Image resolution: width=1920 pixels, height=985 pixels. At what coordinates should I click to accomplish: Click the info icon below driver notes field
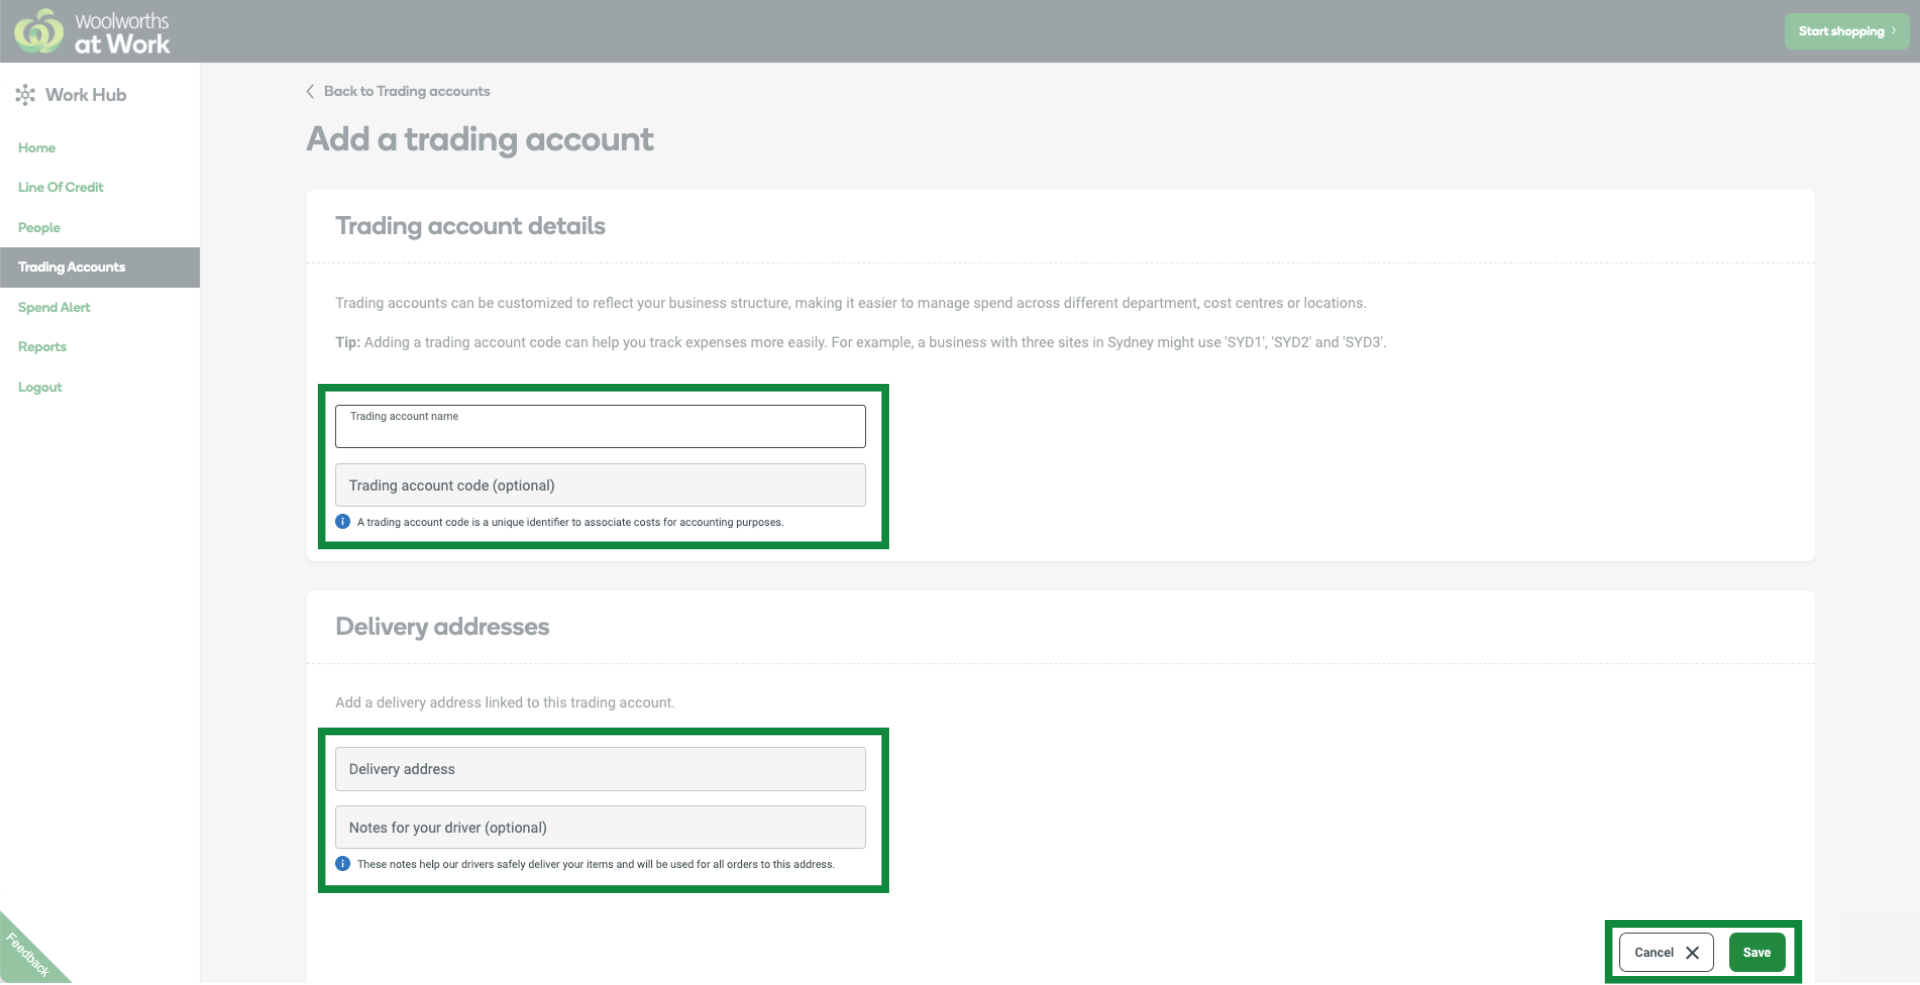(343, 863)
